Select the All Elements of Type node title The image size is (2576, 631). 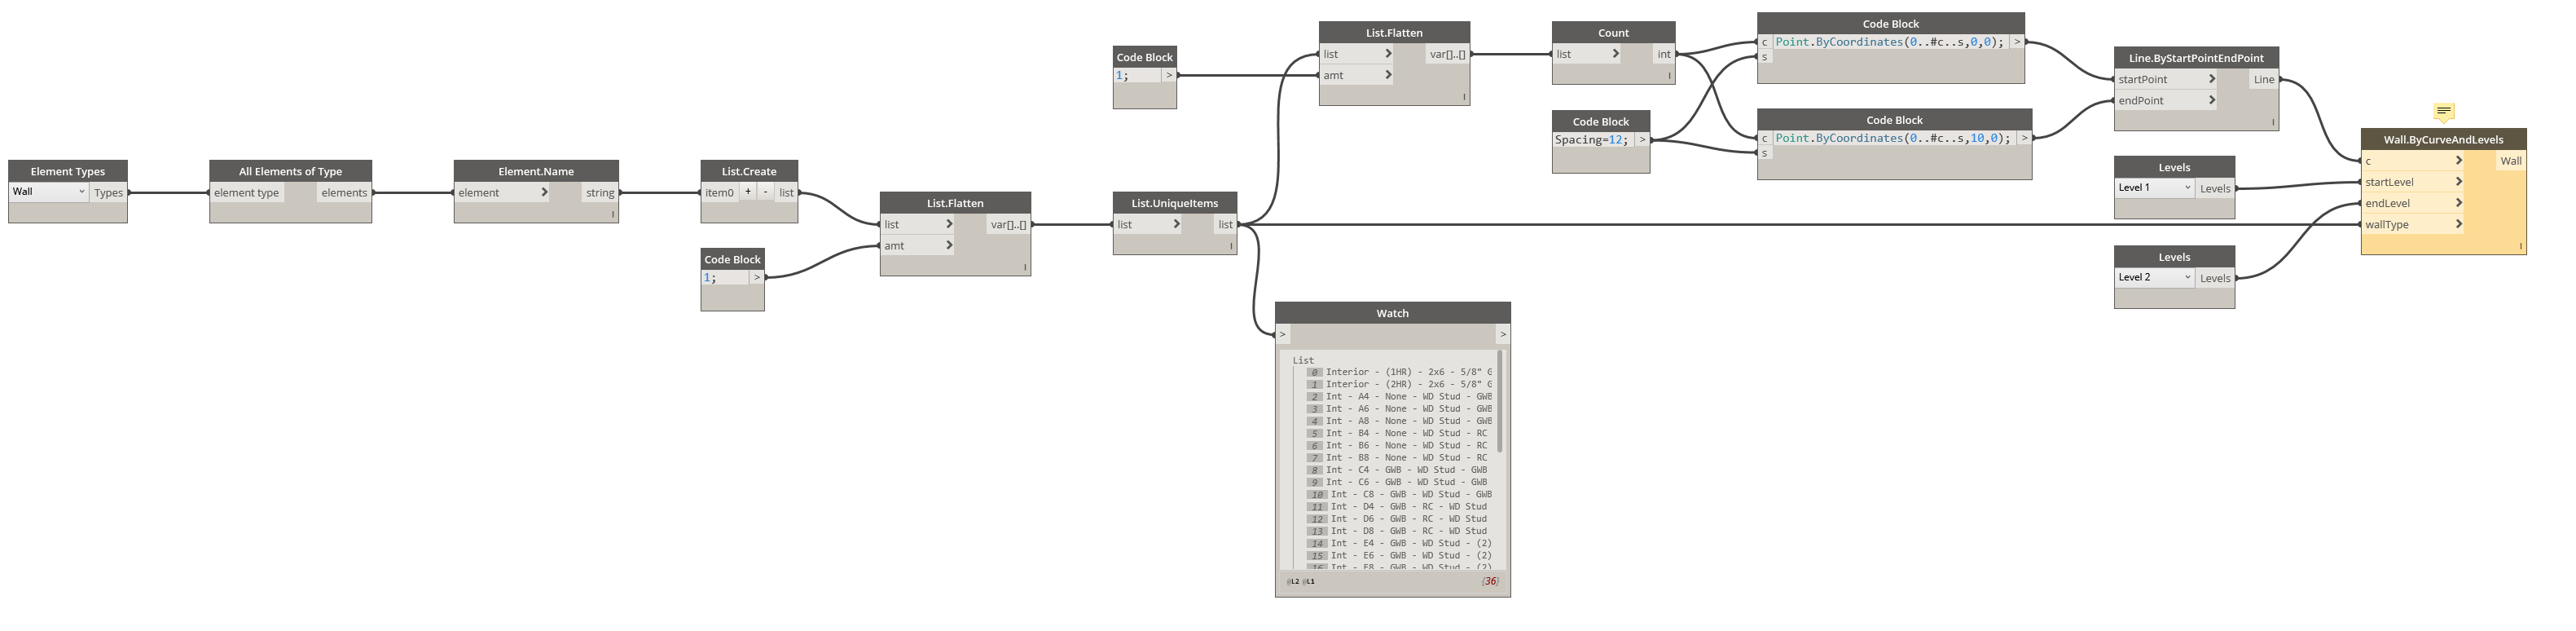290,171
